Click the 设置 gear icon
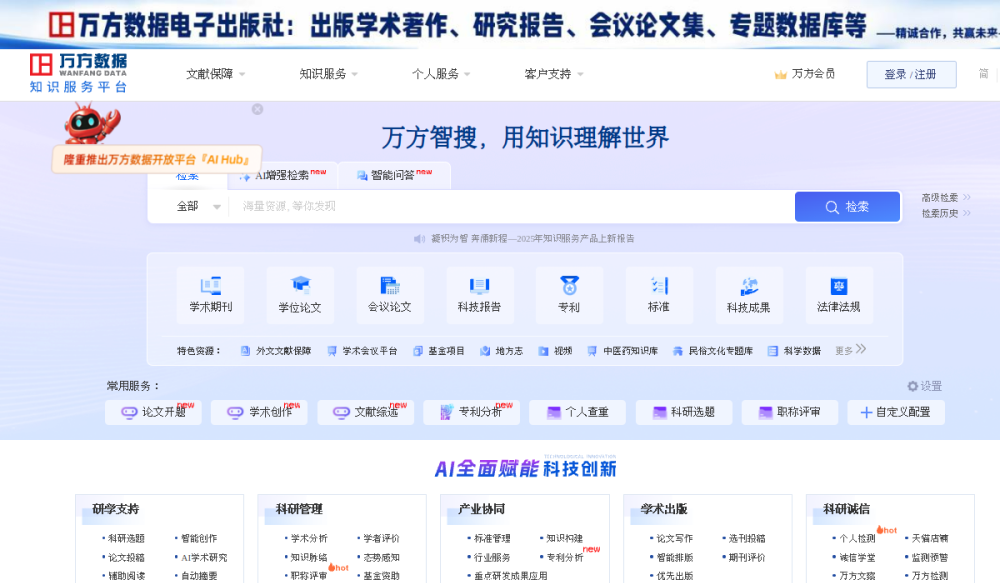Image resolution: width=1000 pixels, height=583 pixels. 913,386
